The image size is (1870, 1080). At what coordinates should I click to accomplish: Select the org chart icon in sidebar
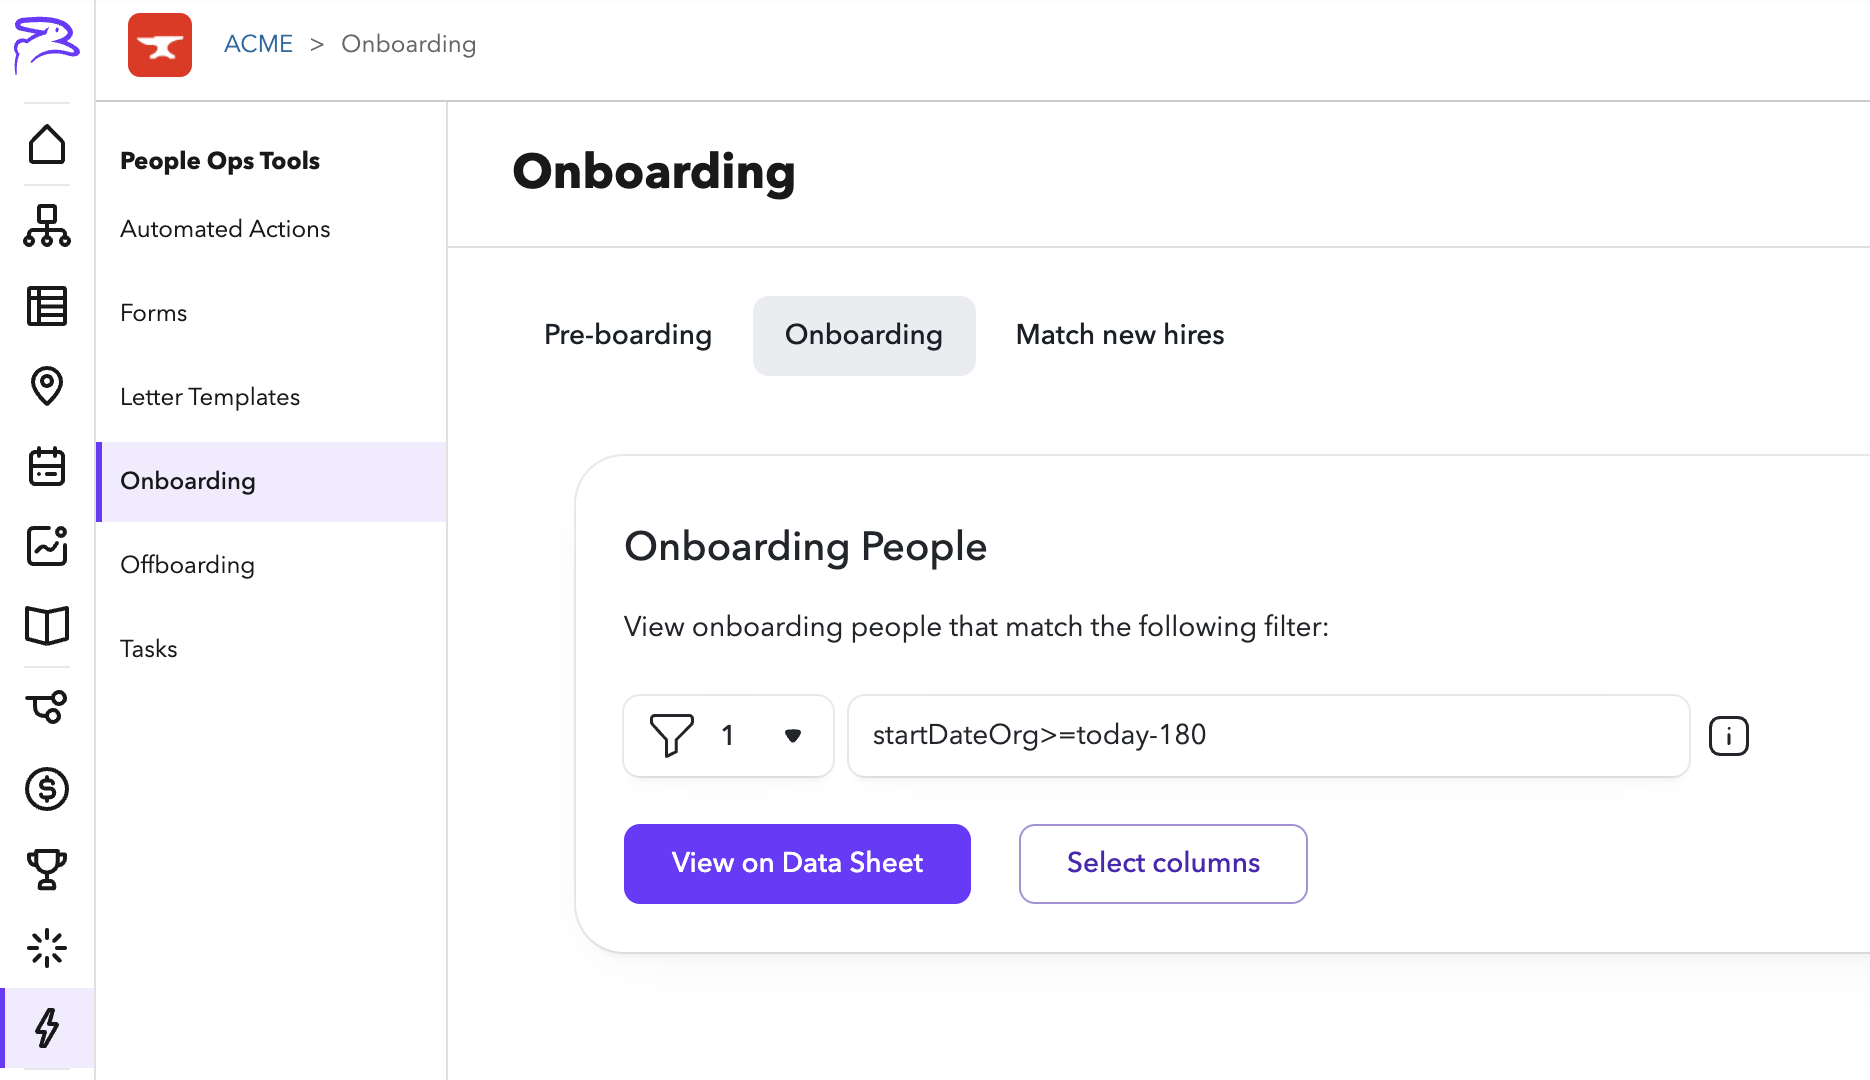click(46, 226)
